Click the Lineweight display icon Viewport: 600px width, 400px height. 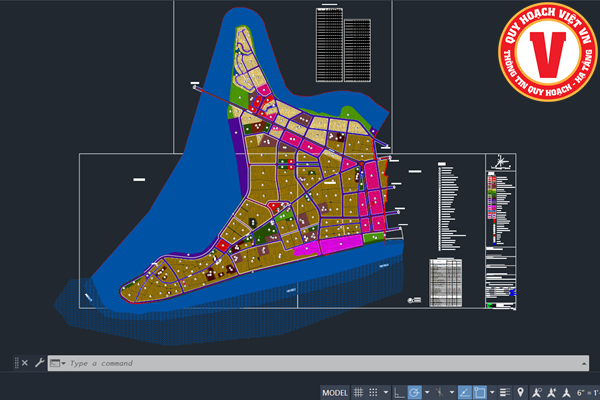click(x=504, y=391)
